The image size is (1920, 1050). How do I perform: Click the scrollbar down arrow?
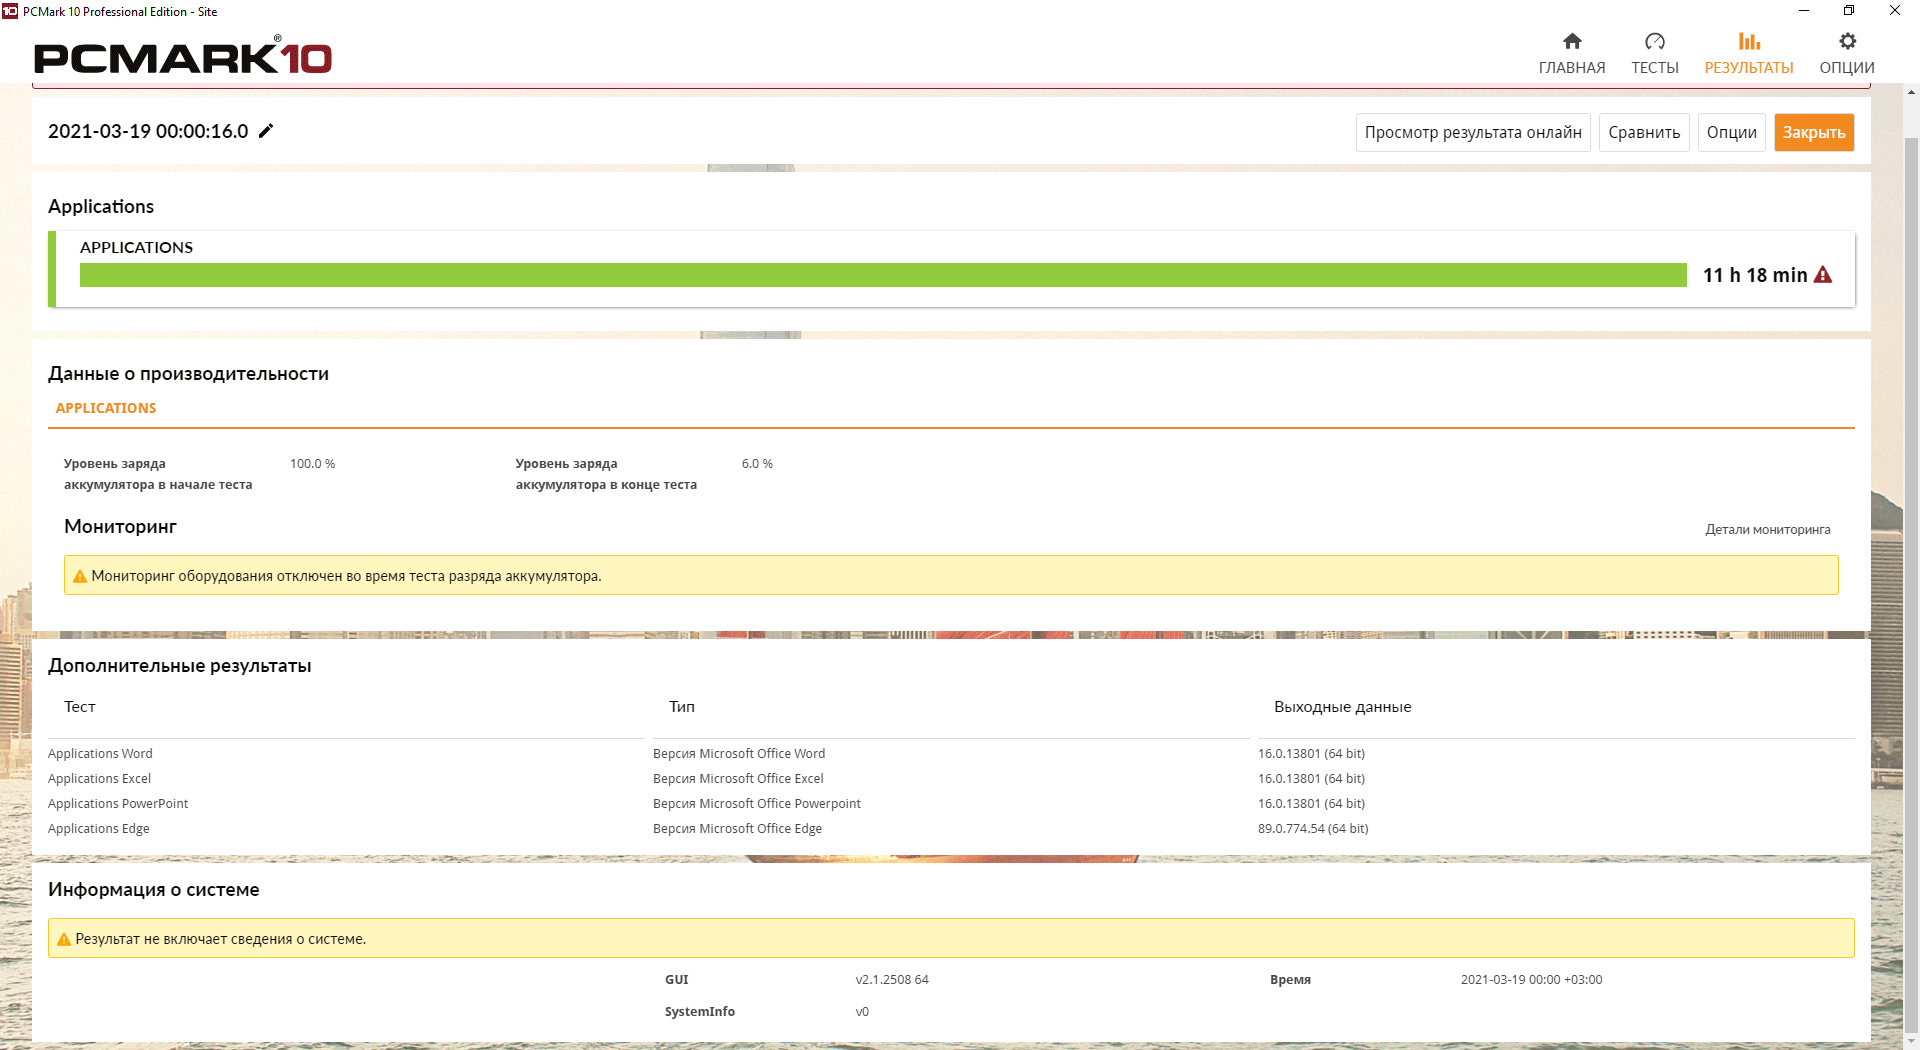tap(1911, 1041)
